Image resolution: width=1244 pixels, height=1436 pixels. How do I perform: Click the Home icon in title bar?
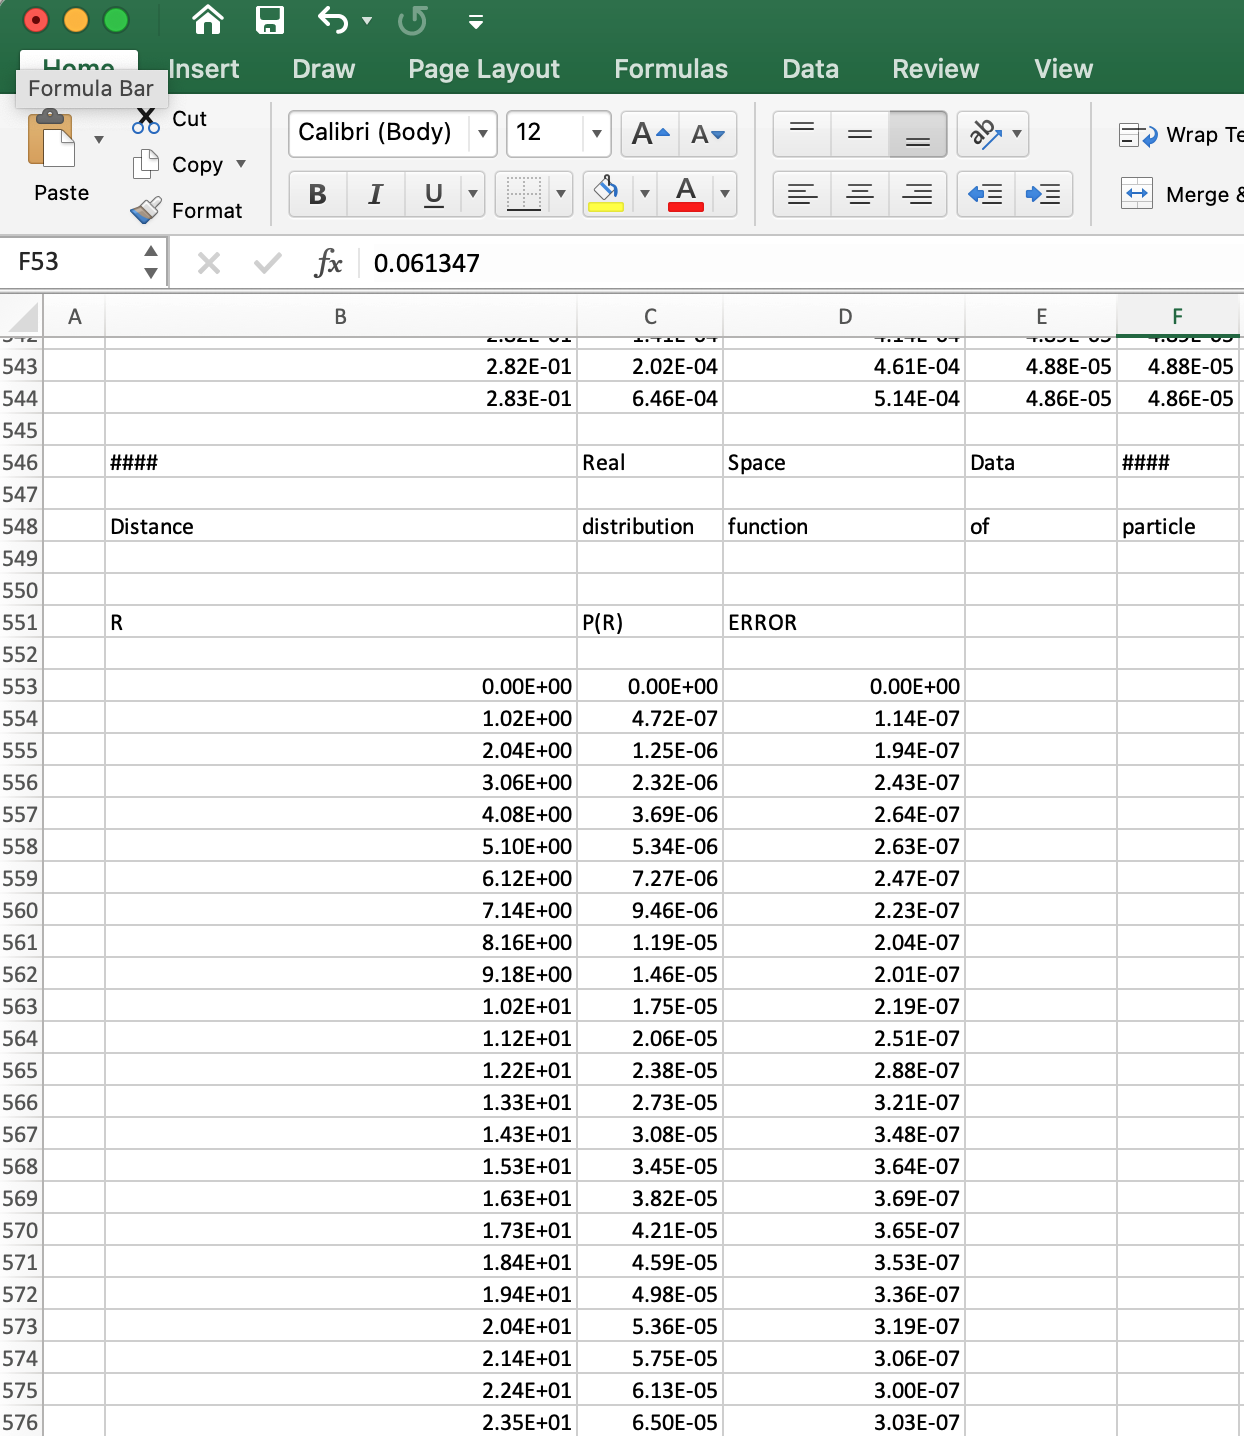pos(208,20)
